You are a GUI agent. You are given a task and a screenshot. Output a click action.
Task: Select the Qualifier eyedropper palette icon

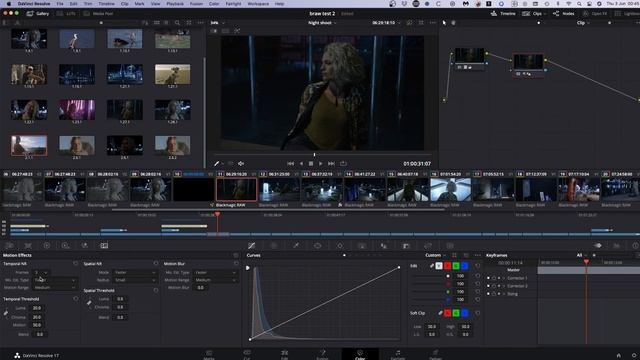pyautogui.click(x=296, y=245)
